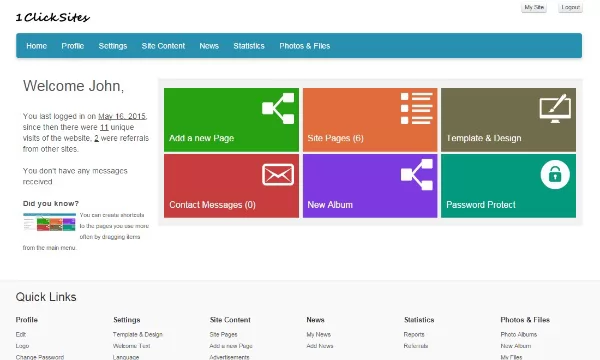Click the list icon on Site Pages tile
This screenshot has height=360, width=600.
point(417,108)
